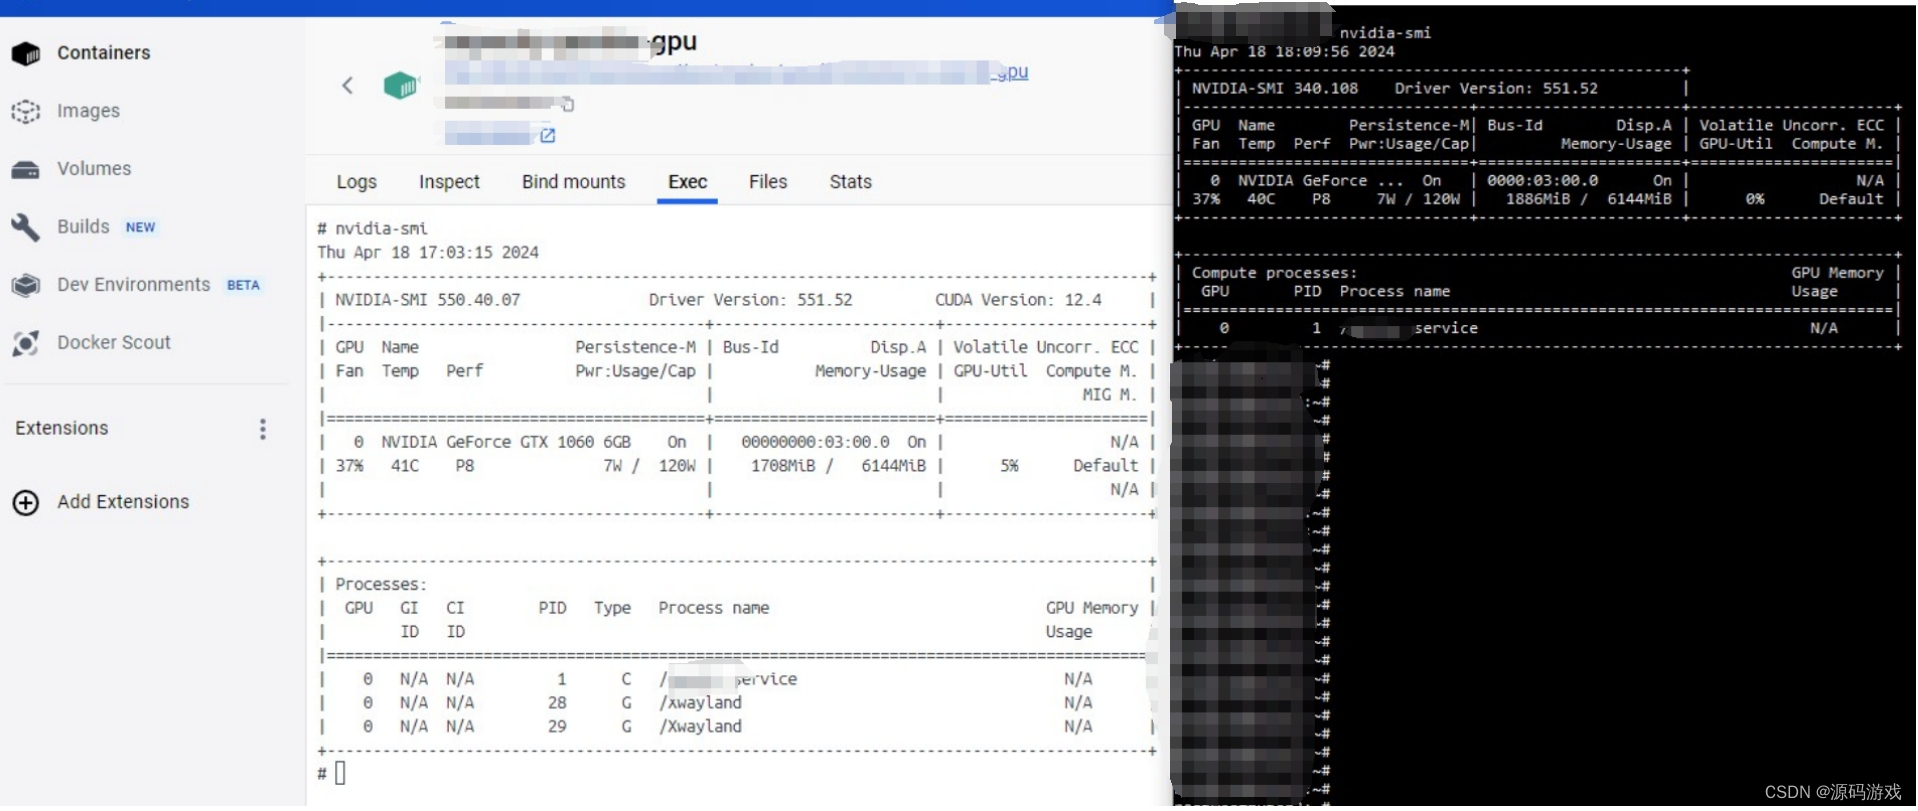The height and width of the screenshot is (811, 1918).
Task: Click the NEW badge next to Builds
Action: click(140, 228)
